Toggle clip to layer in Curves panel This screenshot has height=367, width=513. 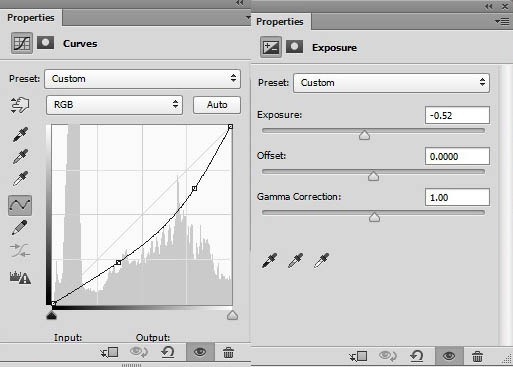coord(110,352)
